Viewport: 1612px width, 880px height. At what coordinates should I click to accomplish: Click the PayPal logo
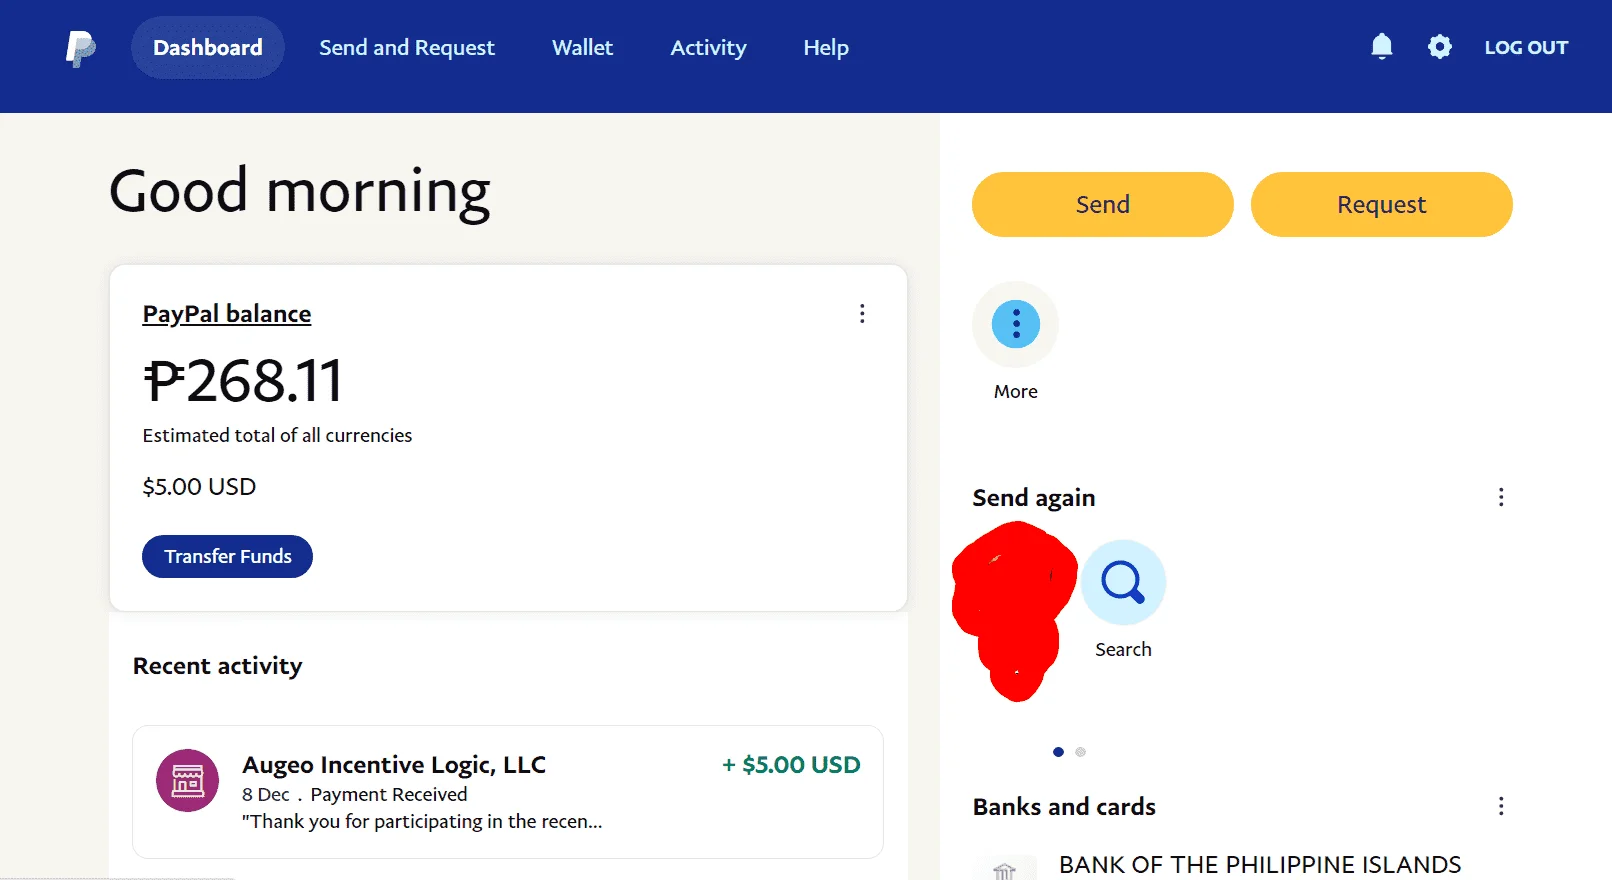point(81,48)
